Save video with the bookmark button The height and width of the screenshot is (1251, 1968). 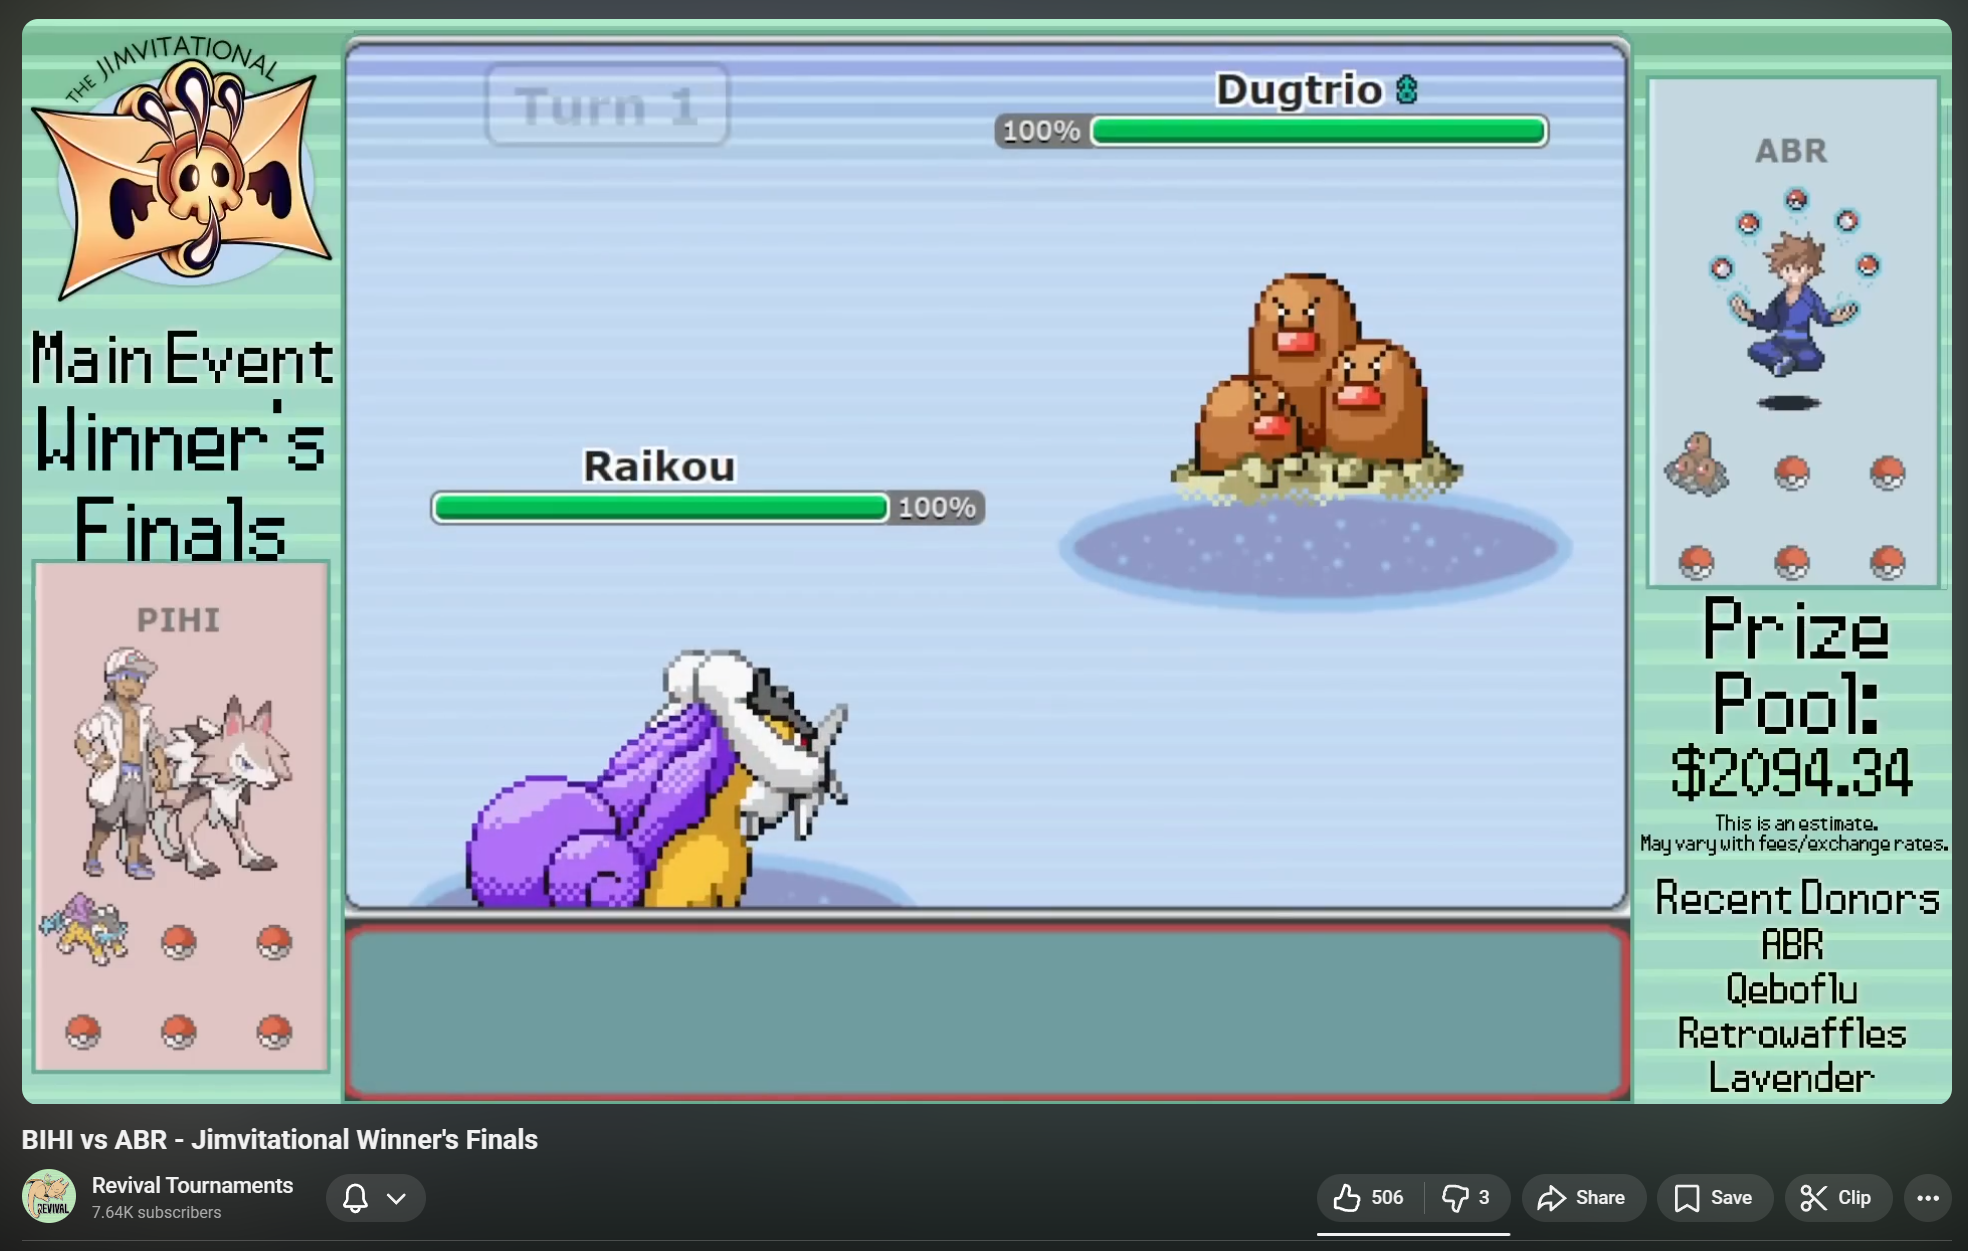1714,1197
